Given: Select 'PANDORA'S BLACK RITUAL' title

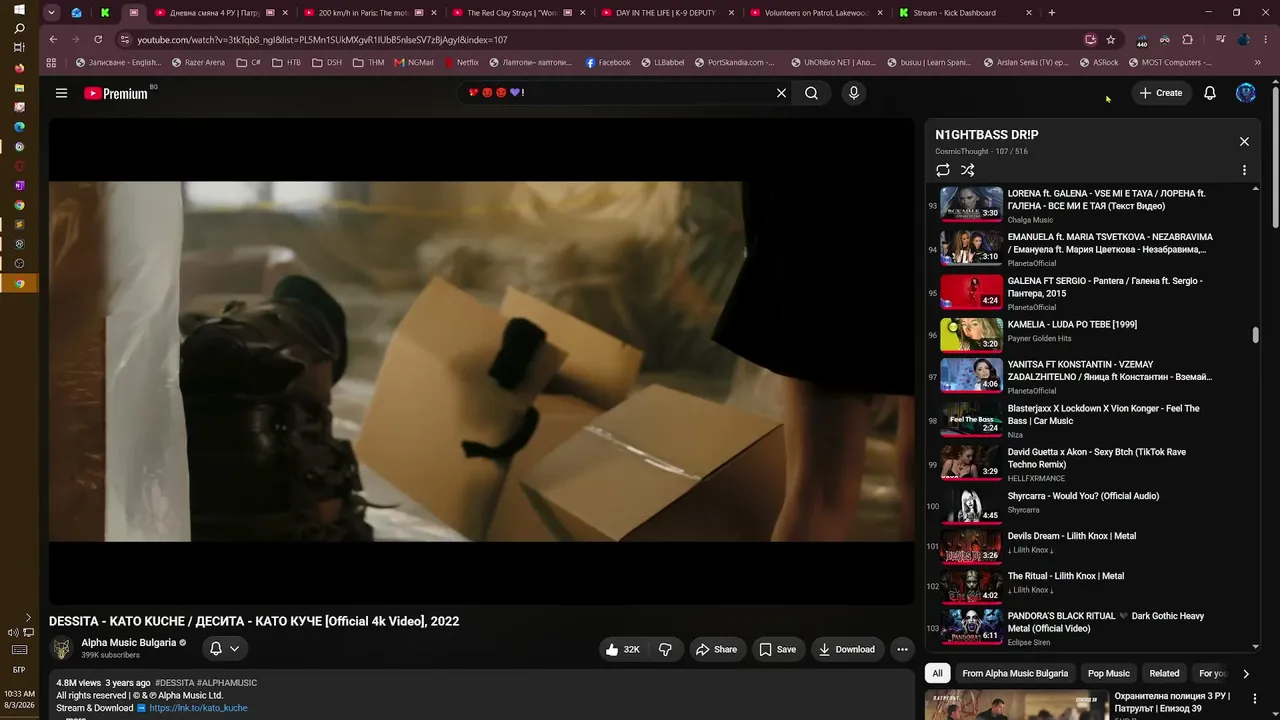Looking at the screenshot, I should point(1105,622).
